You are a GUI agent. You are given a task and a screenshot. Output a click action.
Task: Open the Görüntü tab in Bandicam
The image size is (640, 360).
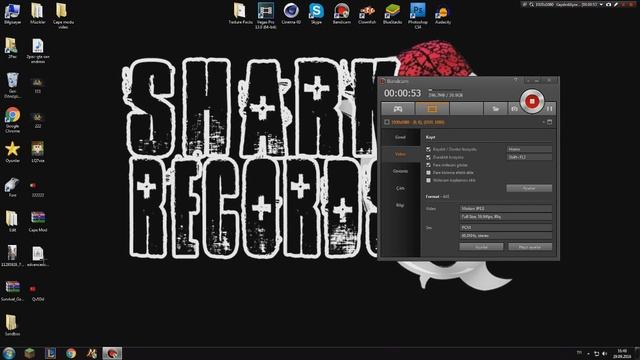click(400, 171)
